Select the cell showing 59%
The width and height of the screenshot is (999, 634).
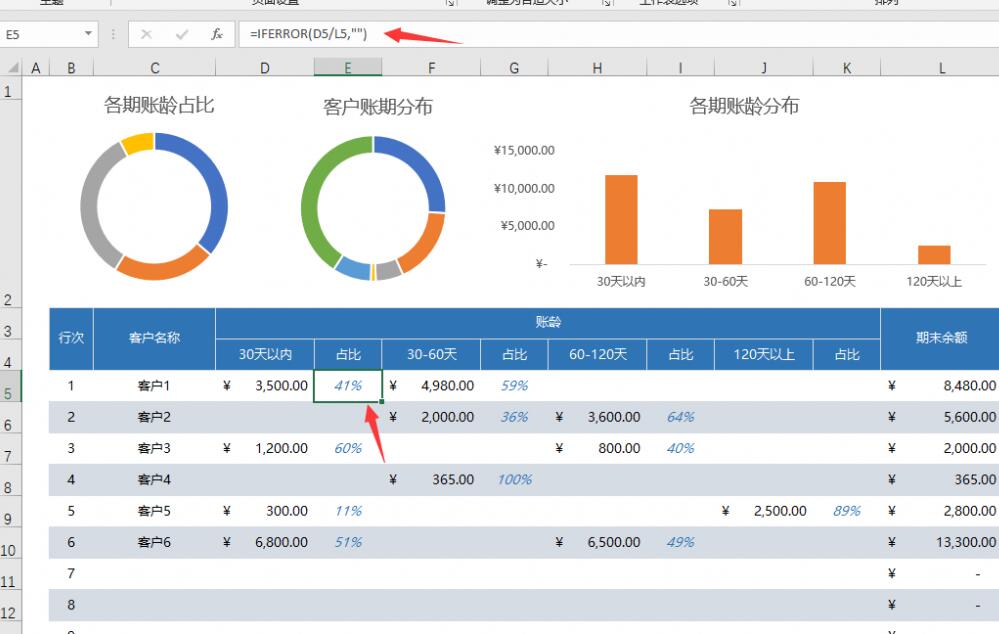(x=514, y=386)
